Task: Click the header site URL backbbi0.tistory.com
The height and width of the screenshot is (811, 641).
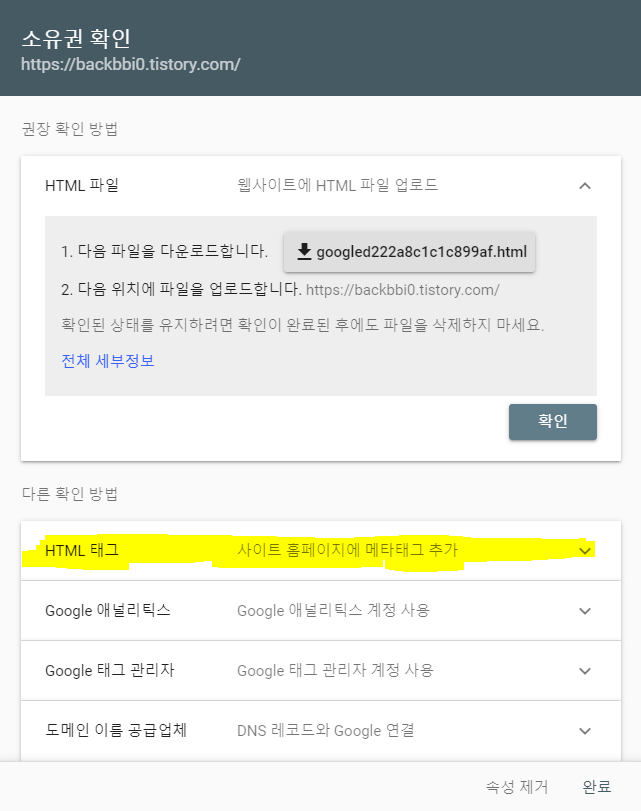Action: pyautogui.click(x=130, y=64)
